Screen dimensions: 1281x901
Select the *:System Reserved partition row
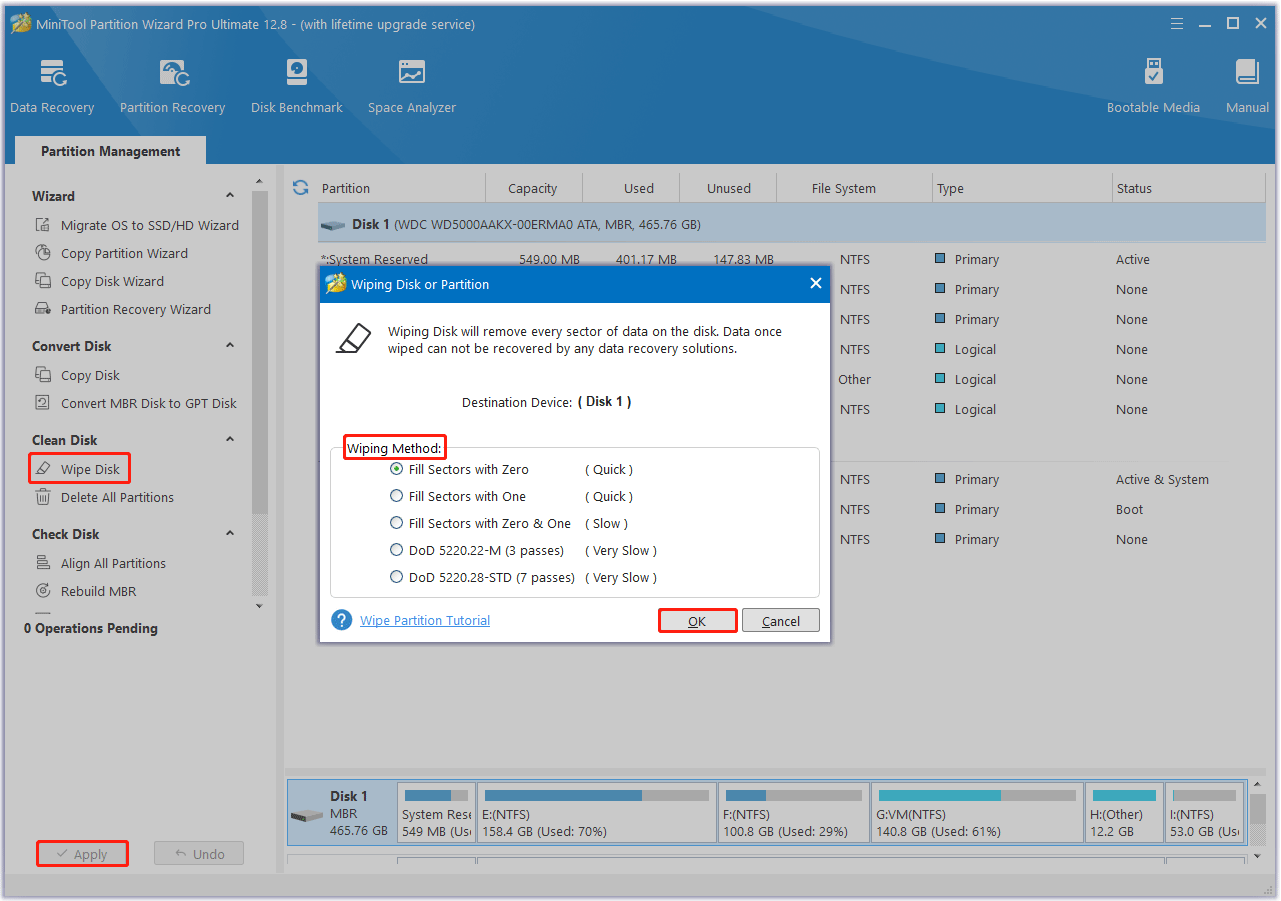pos(792,259)
